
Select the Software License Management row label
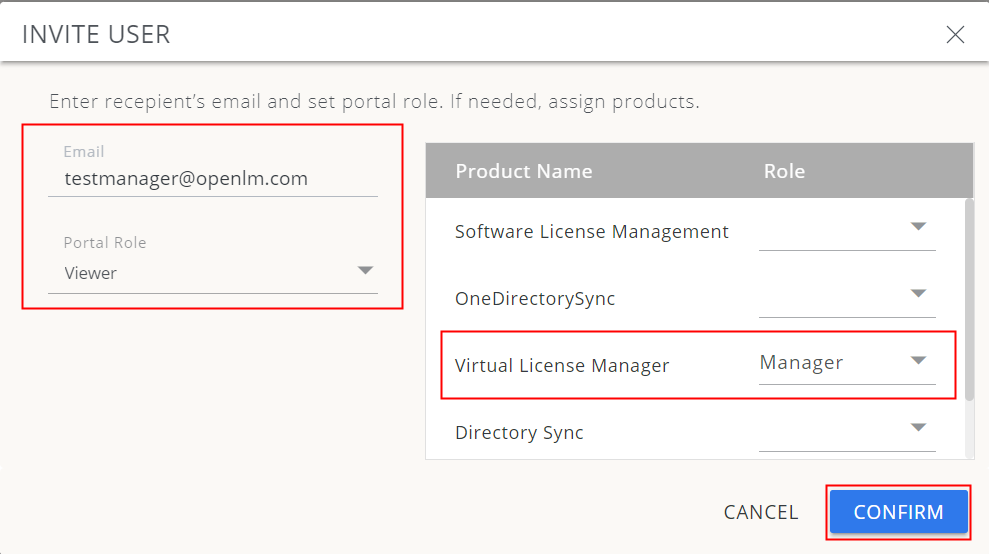pyautogui.click(x=591, y=232)
